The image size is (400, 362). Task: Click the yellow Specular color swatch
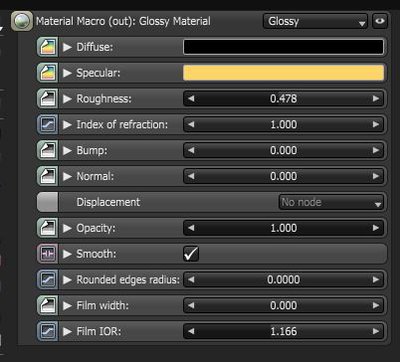[x=283, y=73]
